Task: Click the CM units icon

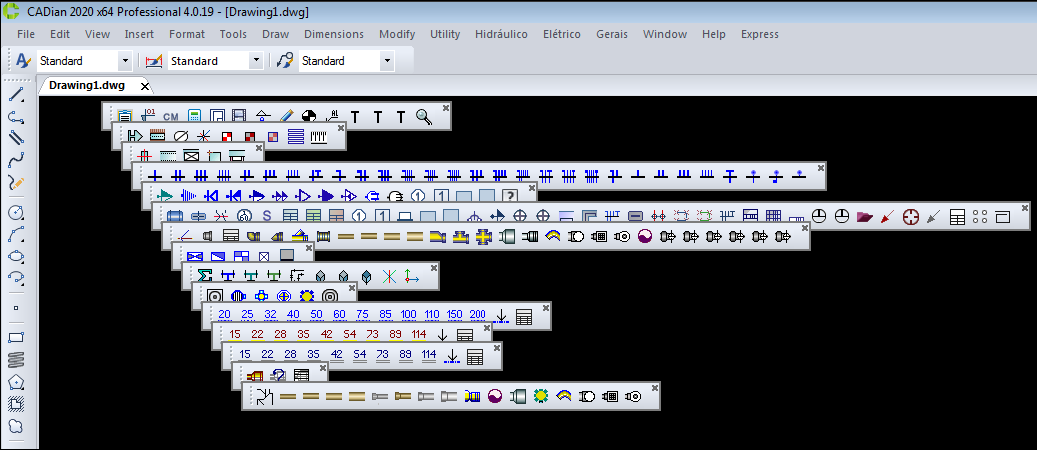Action: pos(171,116)
